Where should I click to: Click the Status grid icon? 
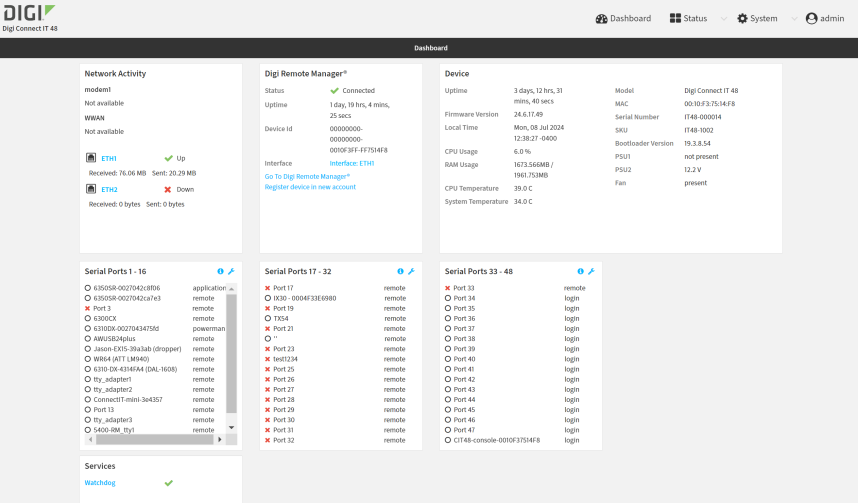tap(675, 19)
